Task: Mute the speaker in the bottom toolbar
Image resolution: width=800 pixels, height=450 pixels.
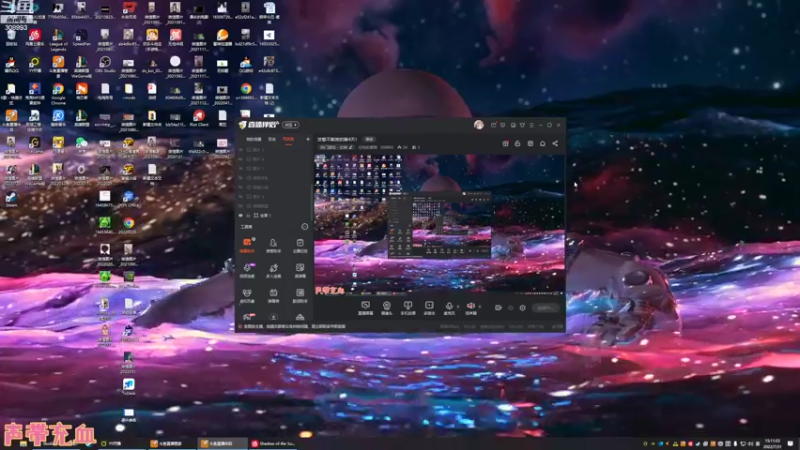Action: 470,308
